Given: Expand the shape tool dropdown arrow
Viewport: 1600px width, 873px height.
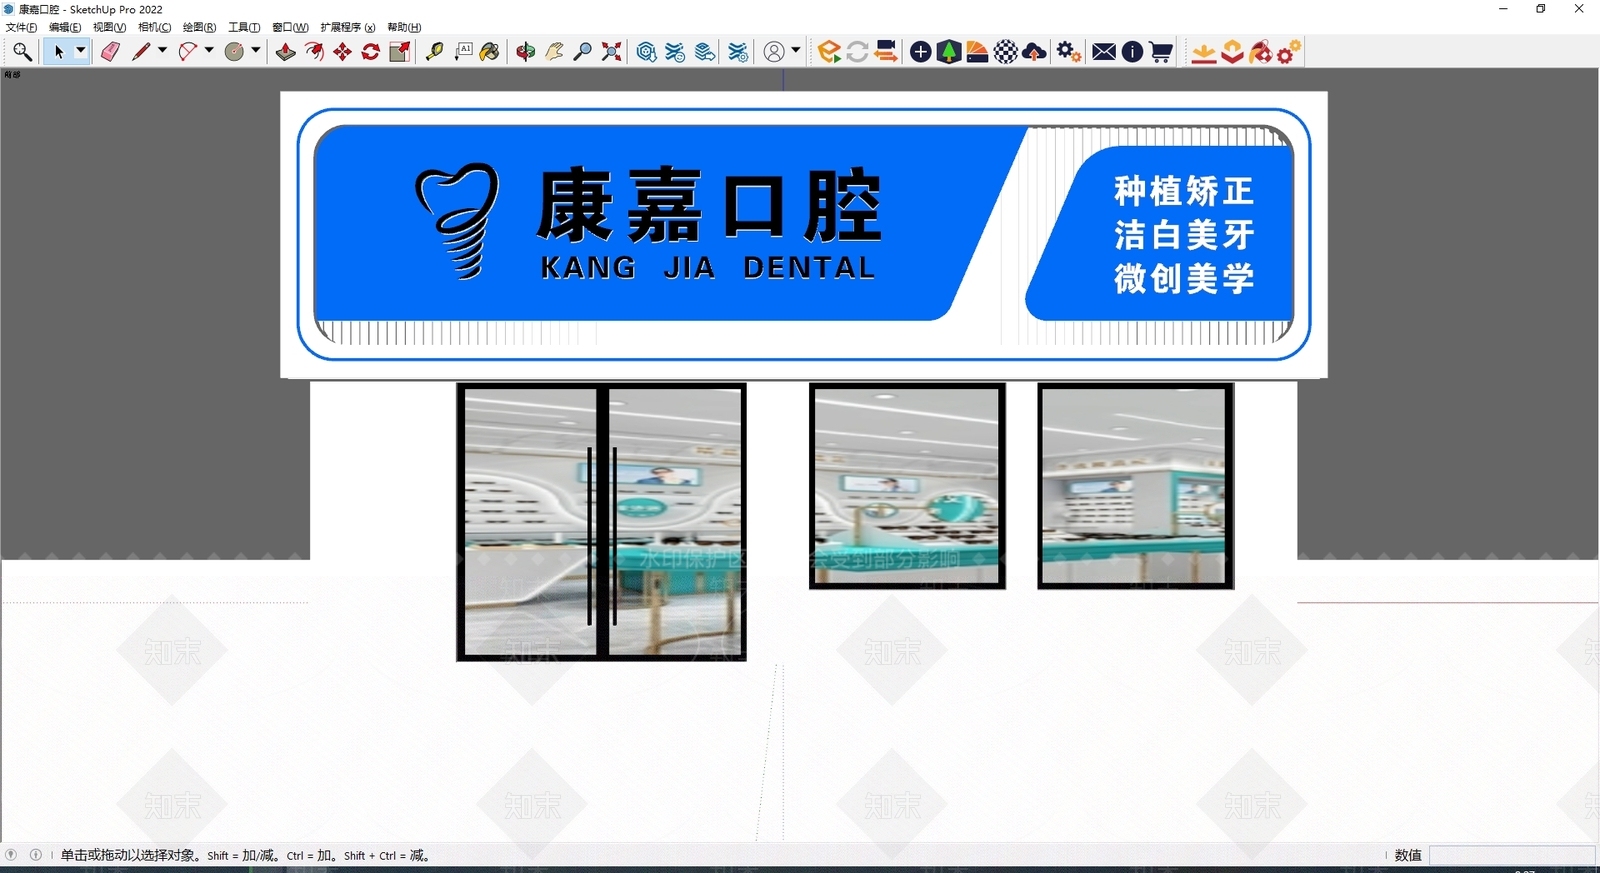Looking at the screenshot, I should [x=256, y=51].
